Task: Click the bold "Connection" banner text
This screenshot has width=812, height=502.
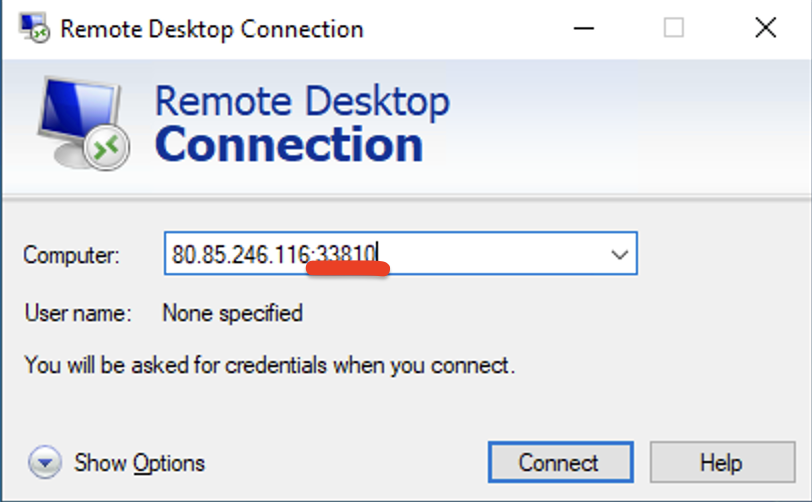Action: (289, 145)
